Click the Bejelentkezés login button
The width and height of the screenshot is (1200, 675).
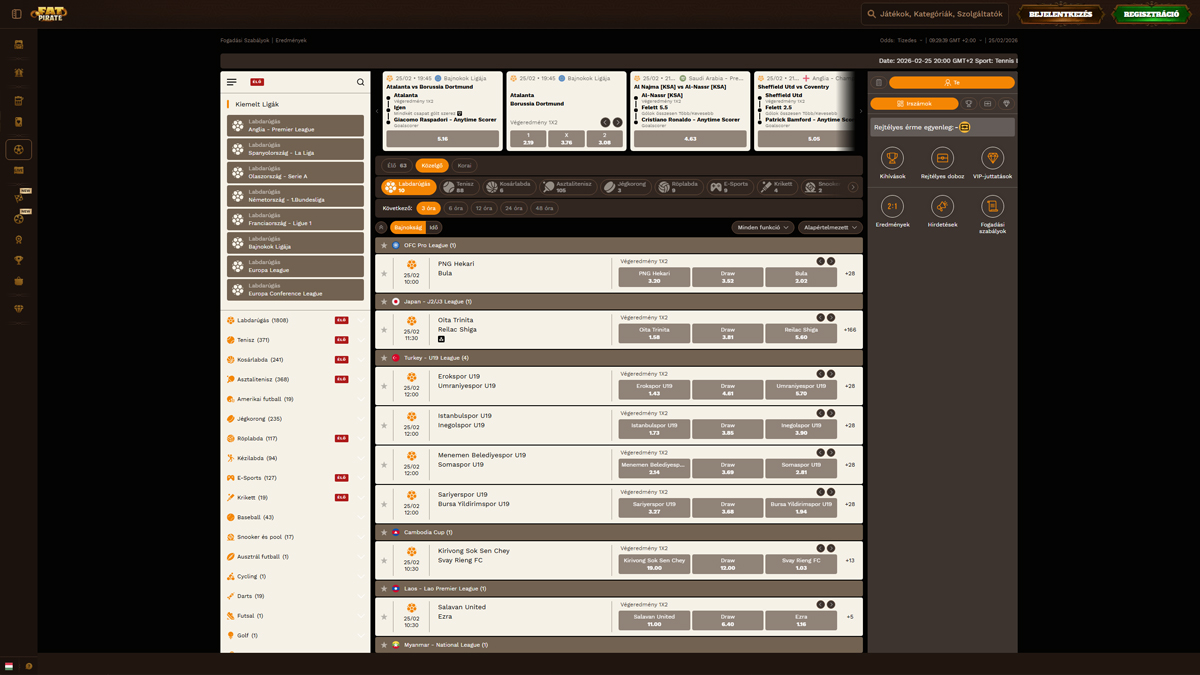pos(1060,14)
